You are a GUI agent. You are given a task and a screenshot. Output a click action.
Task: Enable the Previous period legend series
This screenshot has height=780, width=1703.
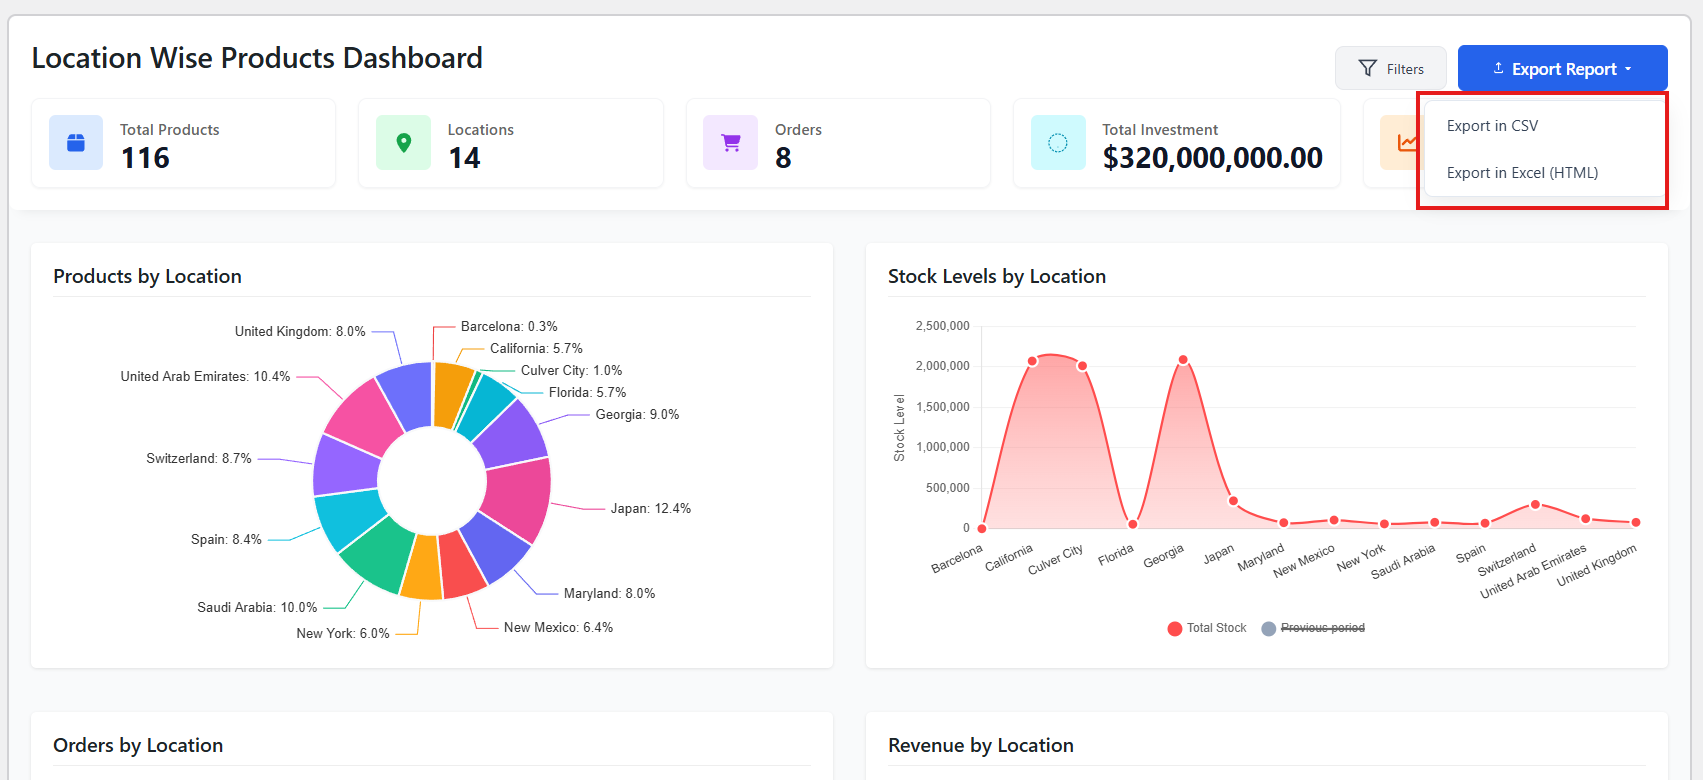pyautogui.click(x=1322, y=628)
